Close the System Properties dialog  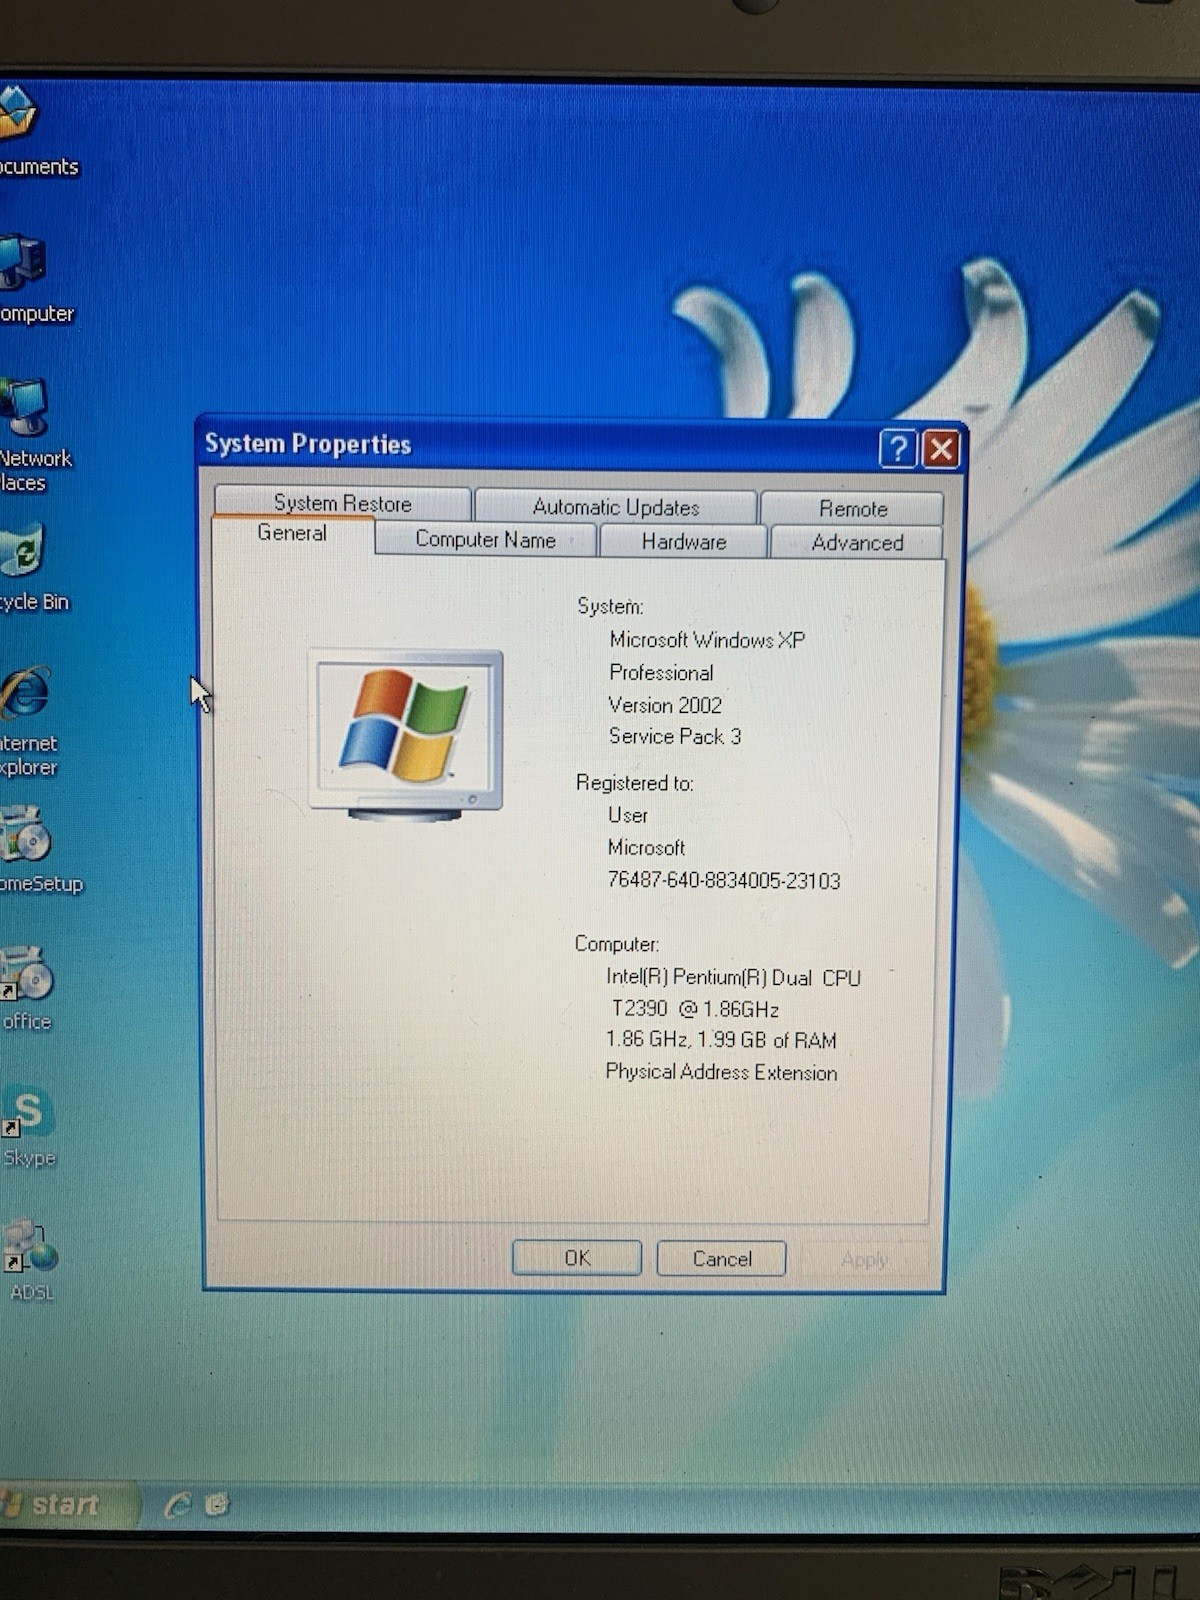(x=941, y=449)
